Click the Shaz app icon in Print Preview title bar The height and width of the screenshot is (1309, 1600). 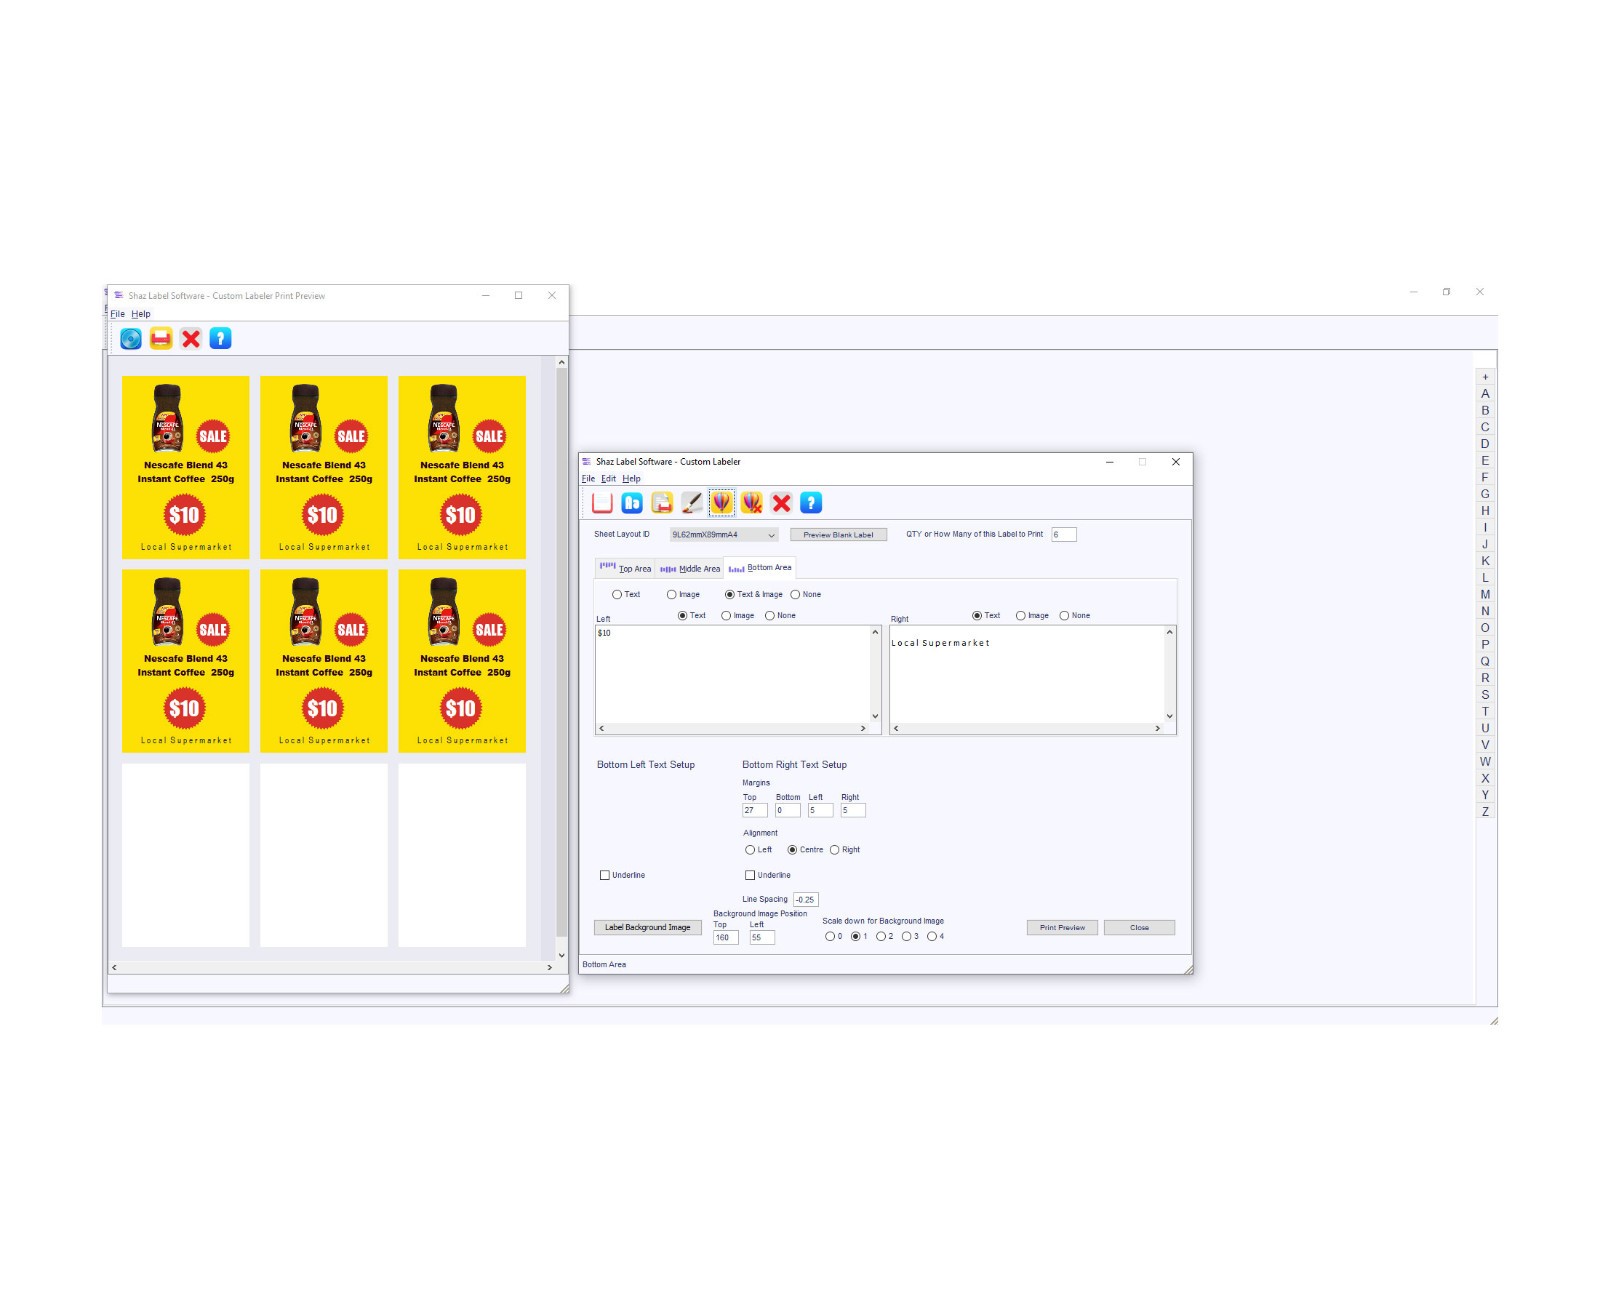119,296
